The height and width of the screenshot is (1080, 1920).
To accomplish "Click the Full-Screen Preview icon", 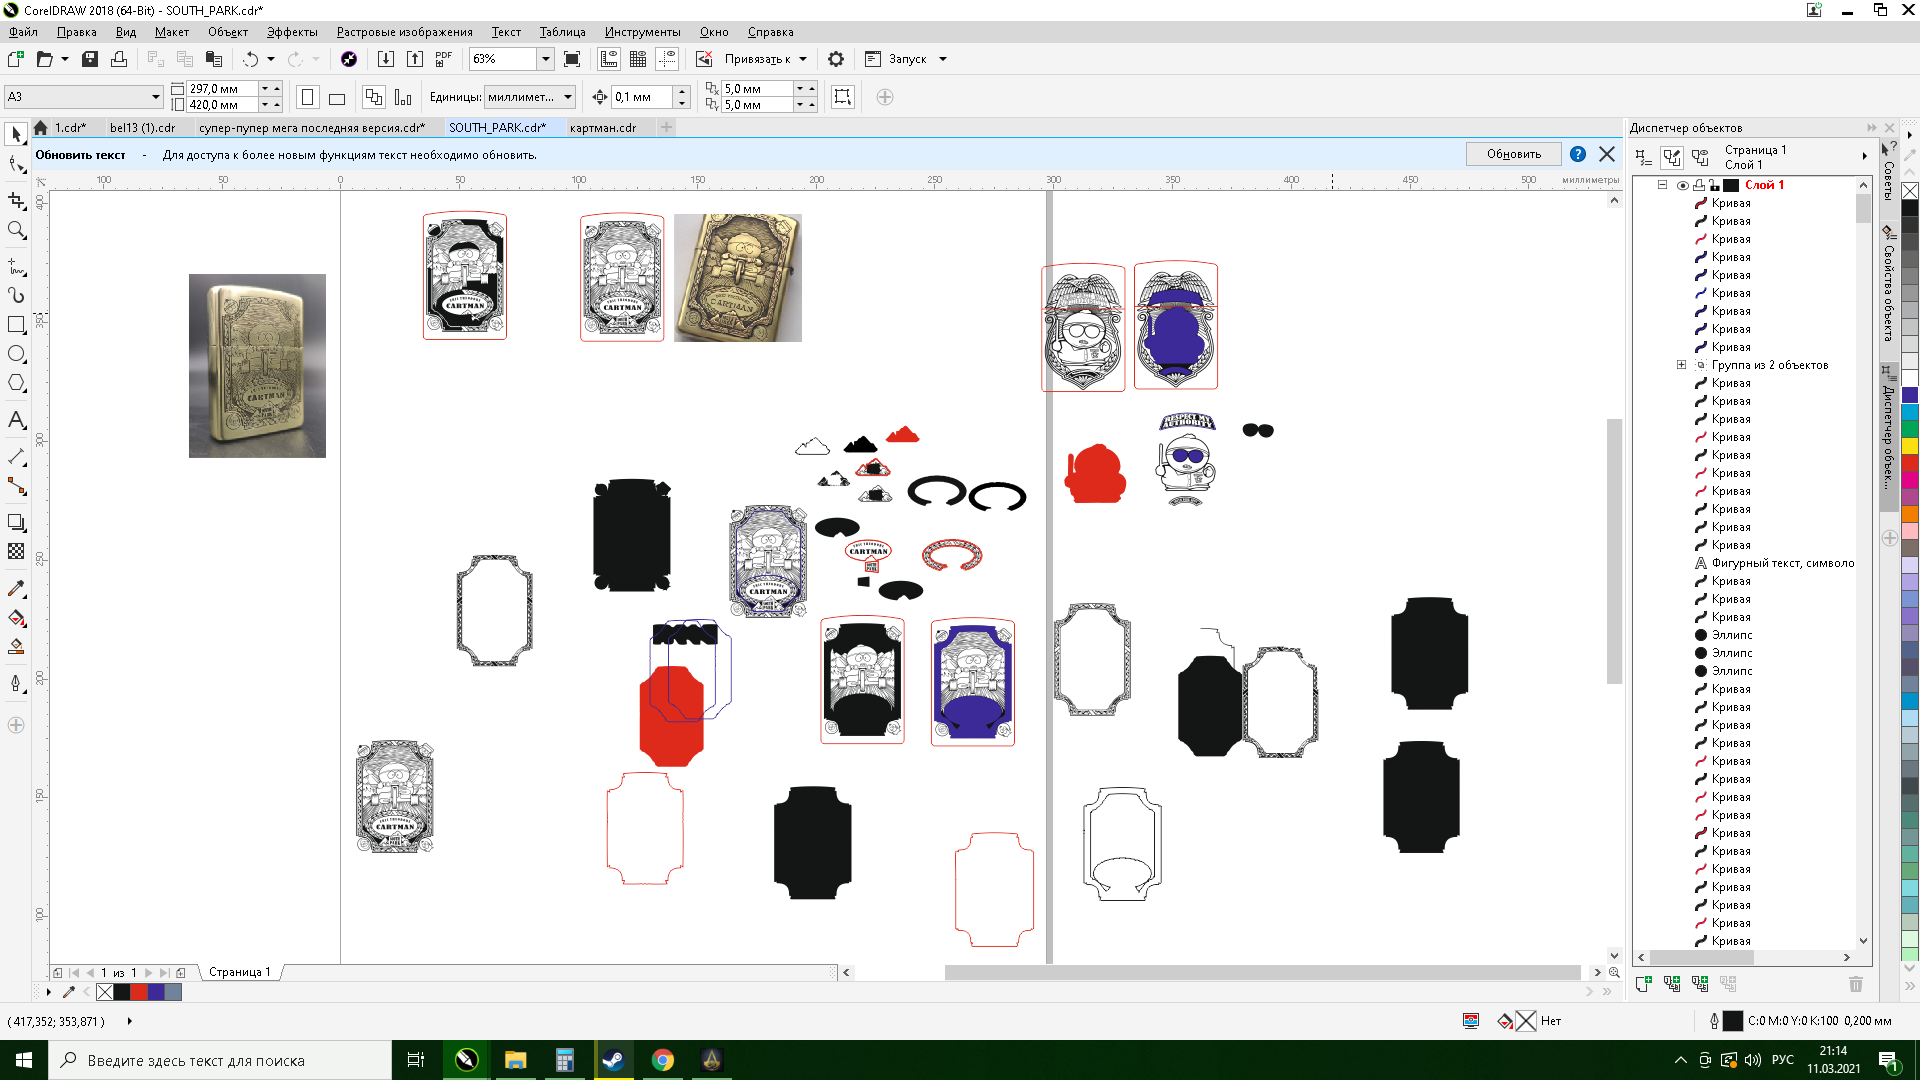I will click(572, 59).
